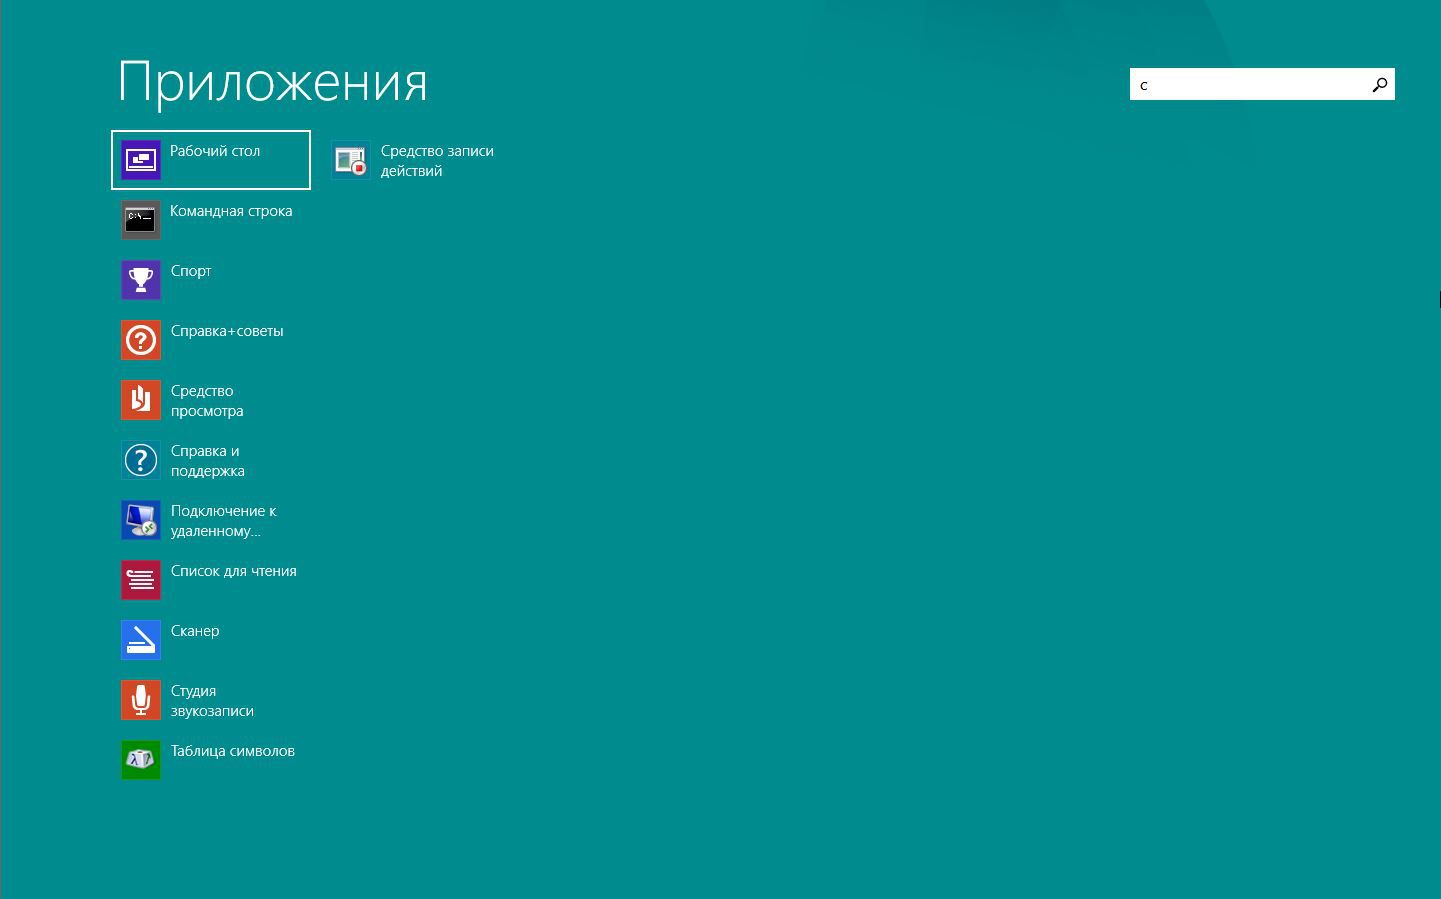The height and width of the screenshot is (899, 1441).
Task: Select the "Спорт" label
Action: [191, 271]
